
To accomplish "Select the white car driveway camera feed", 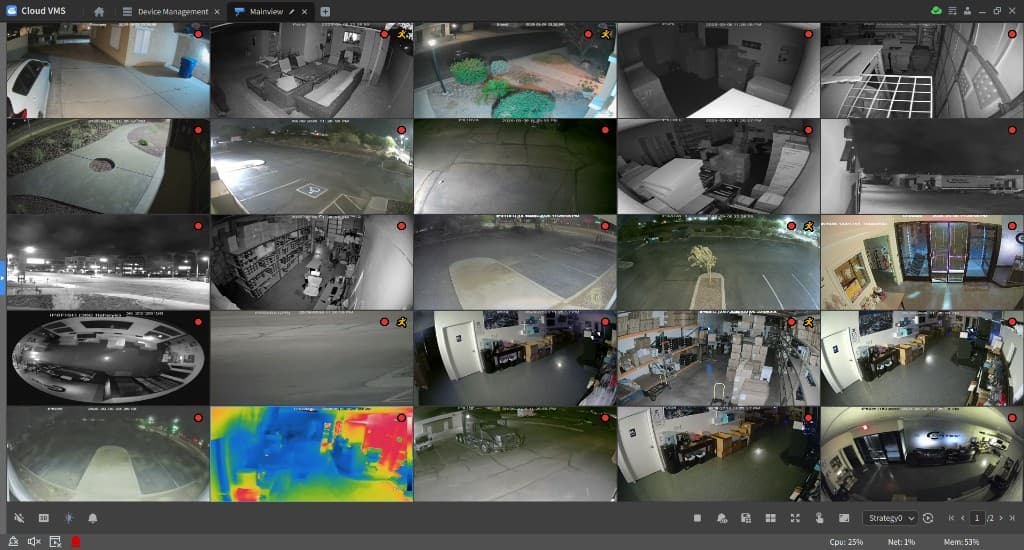I will pyautogui.click(x=108, y=71).
